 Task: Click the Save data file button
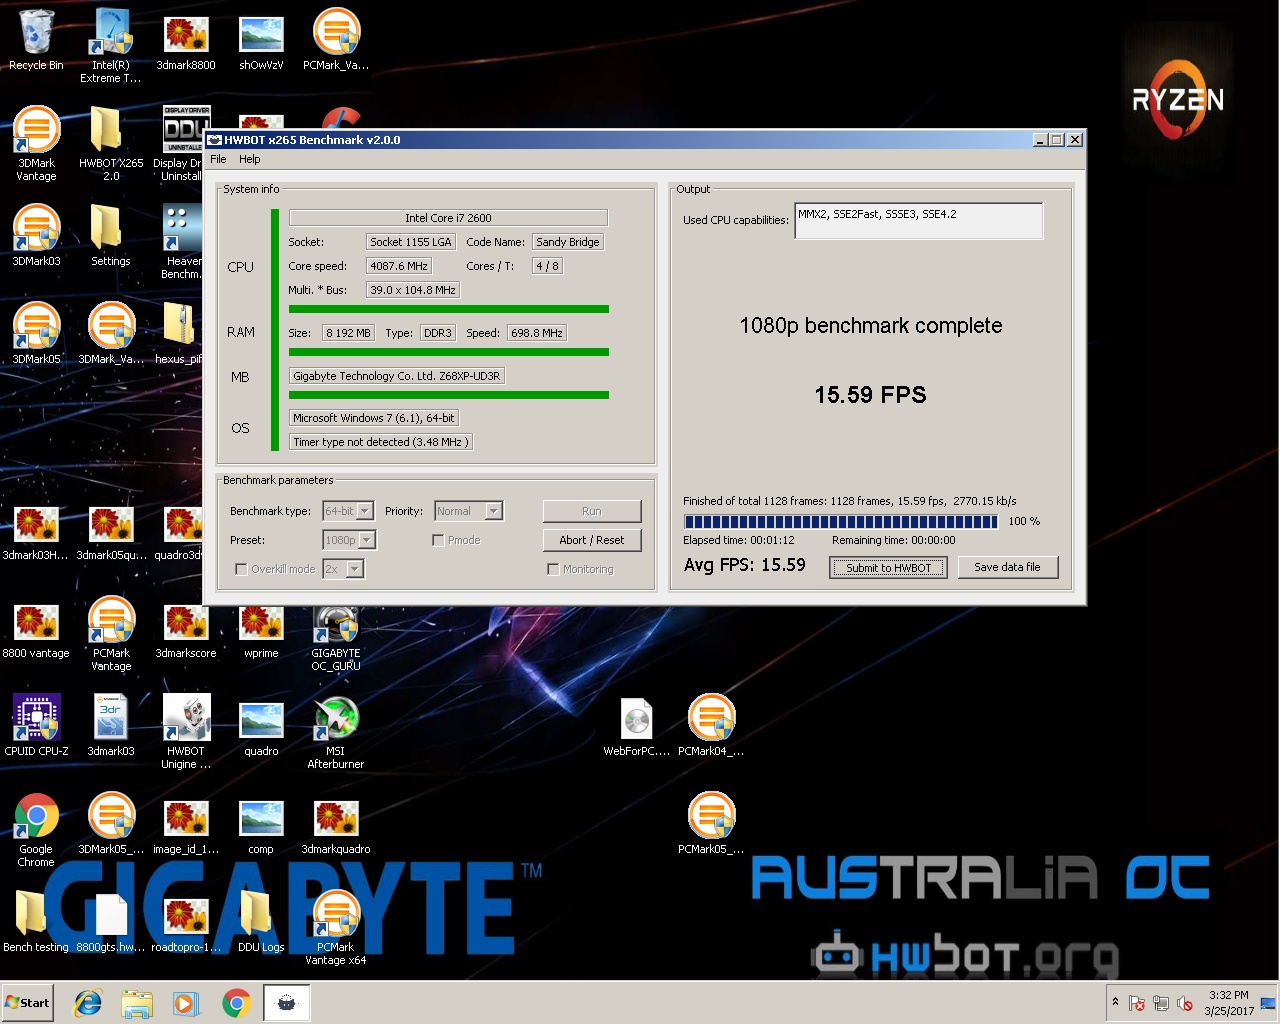(x=1007, y=567)
